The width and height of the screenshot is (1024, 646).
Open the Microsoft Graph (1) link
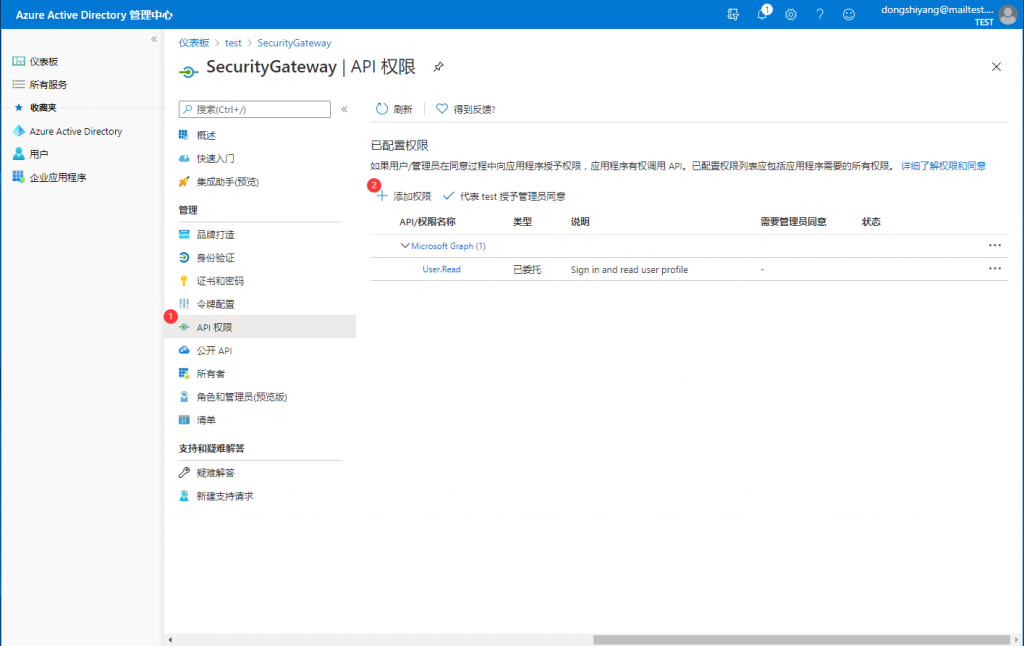tap(448, 246)
